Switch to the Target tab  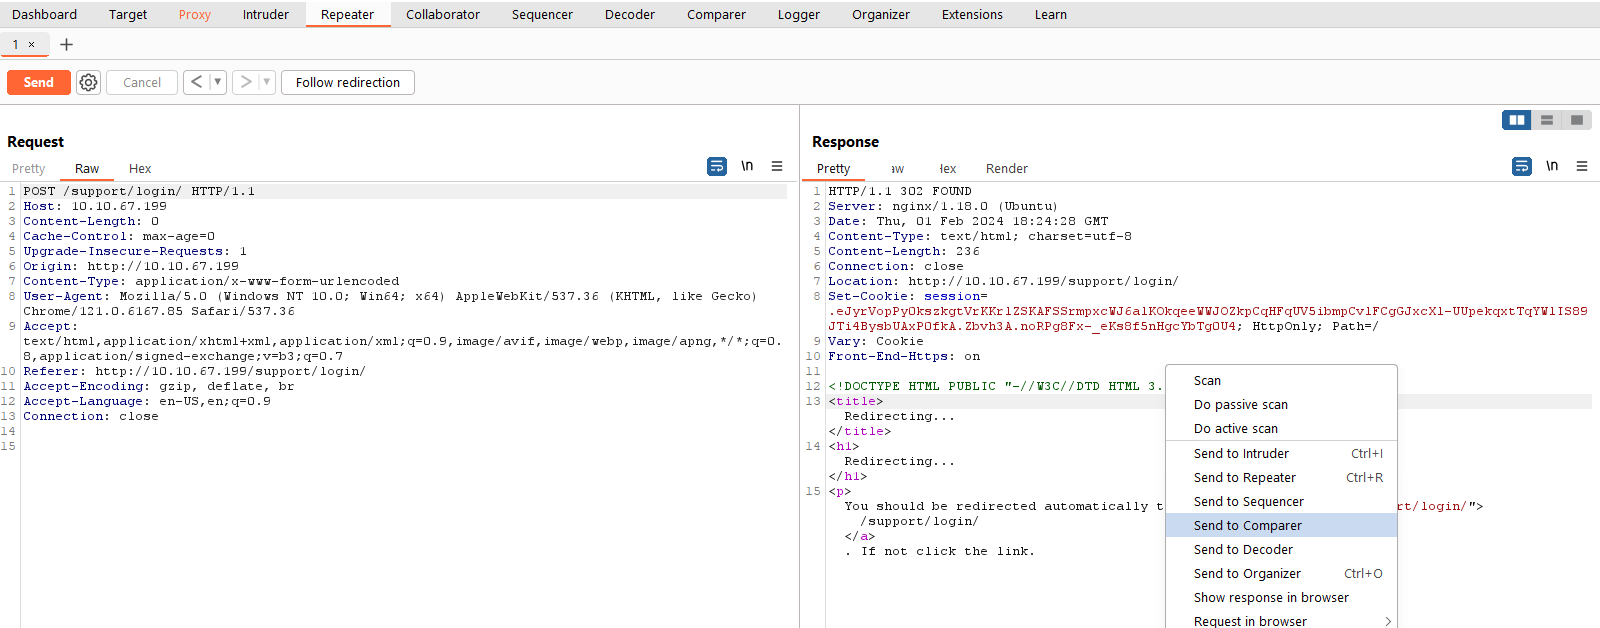pyautogui.click(x=128, y=14)
